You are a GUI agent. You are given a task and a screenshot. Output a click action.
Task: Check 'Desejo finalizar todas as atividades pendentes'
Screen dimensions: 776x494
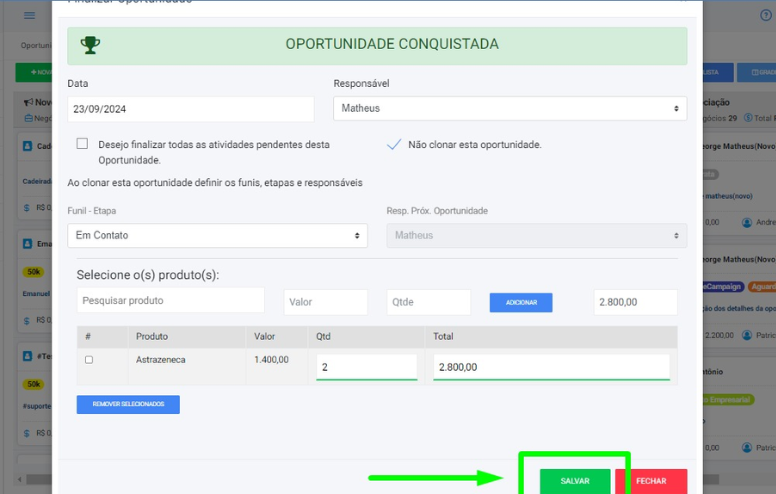(x=83, y=144)
